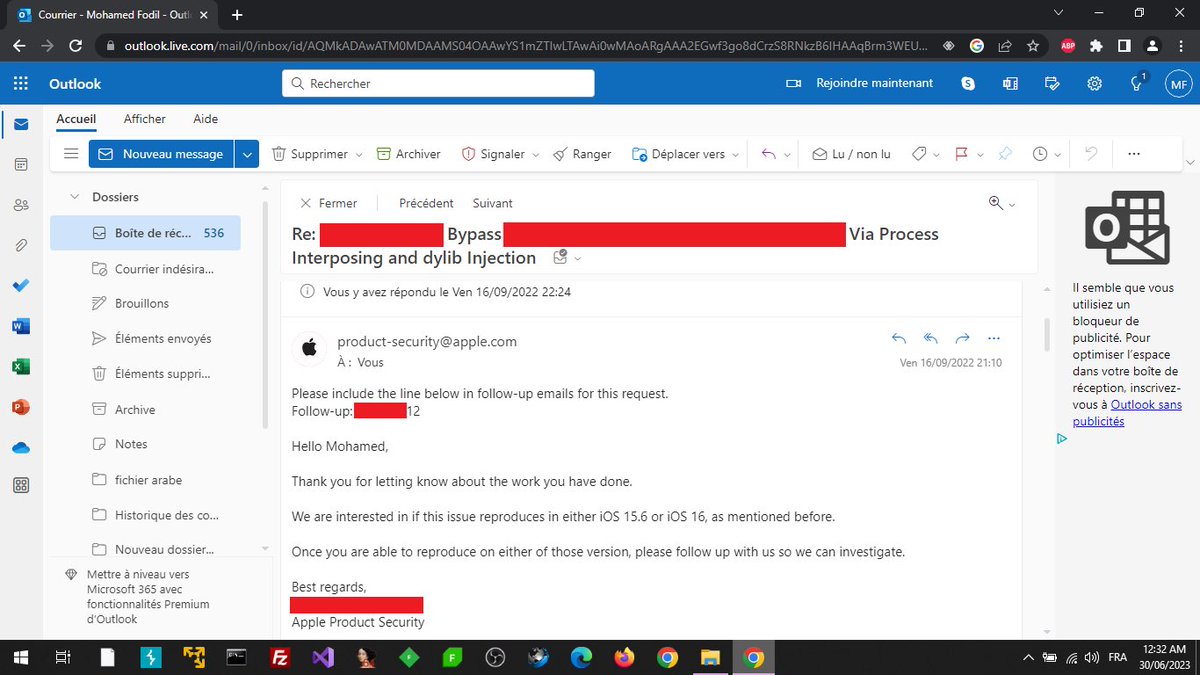This screenshot has height=675, width=1200.
Task: Forward the Apple email
Action: pos(962,338)
